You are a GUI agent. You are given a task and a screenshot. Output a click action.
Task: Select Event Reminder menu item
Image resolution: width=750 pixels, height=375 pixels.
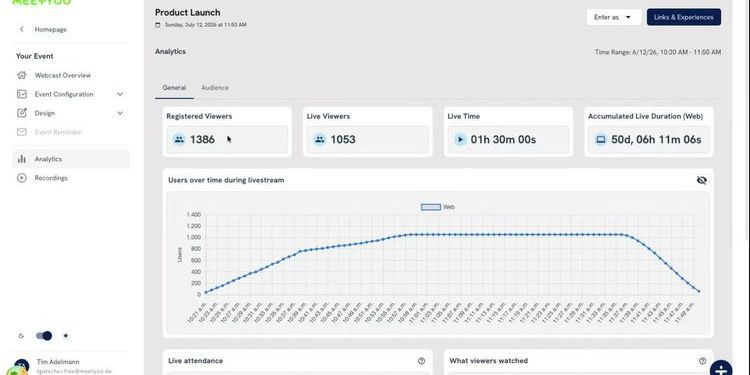(71, 132)
